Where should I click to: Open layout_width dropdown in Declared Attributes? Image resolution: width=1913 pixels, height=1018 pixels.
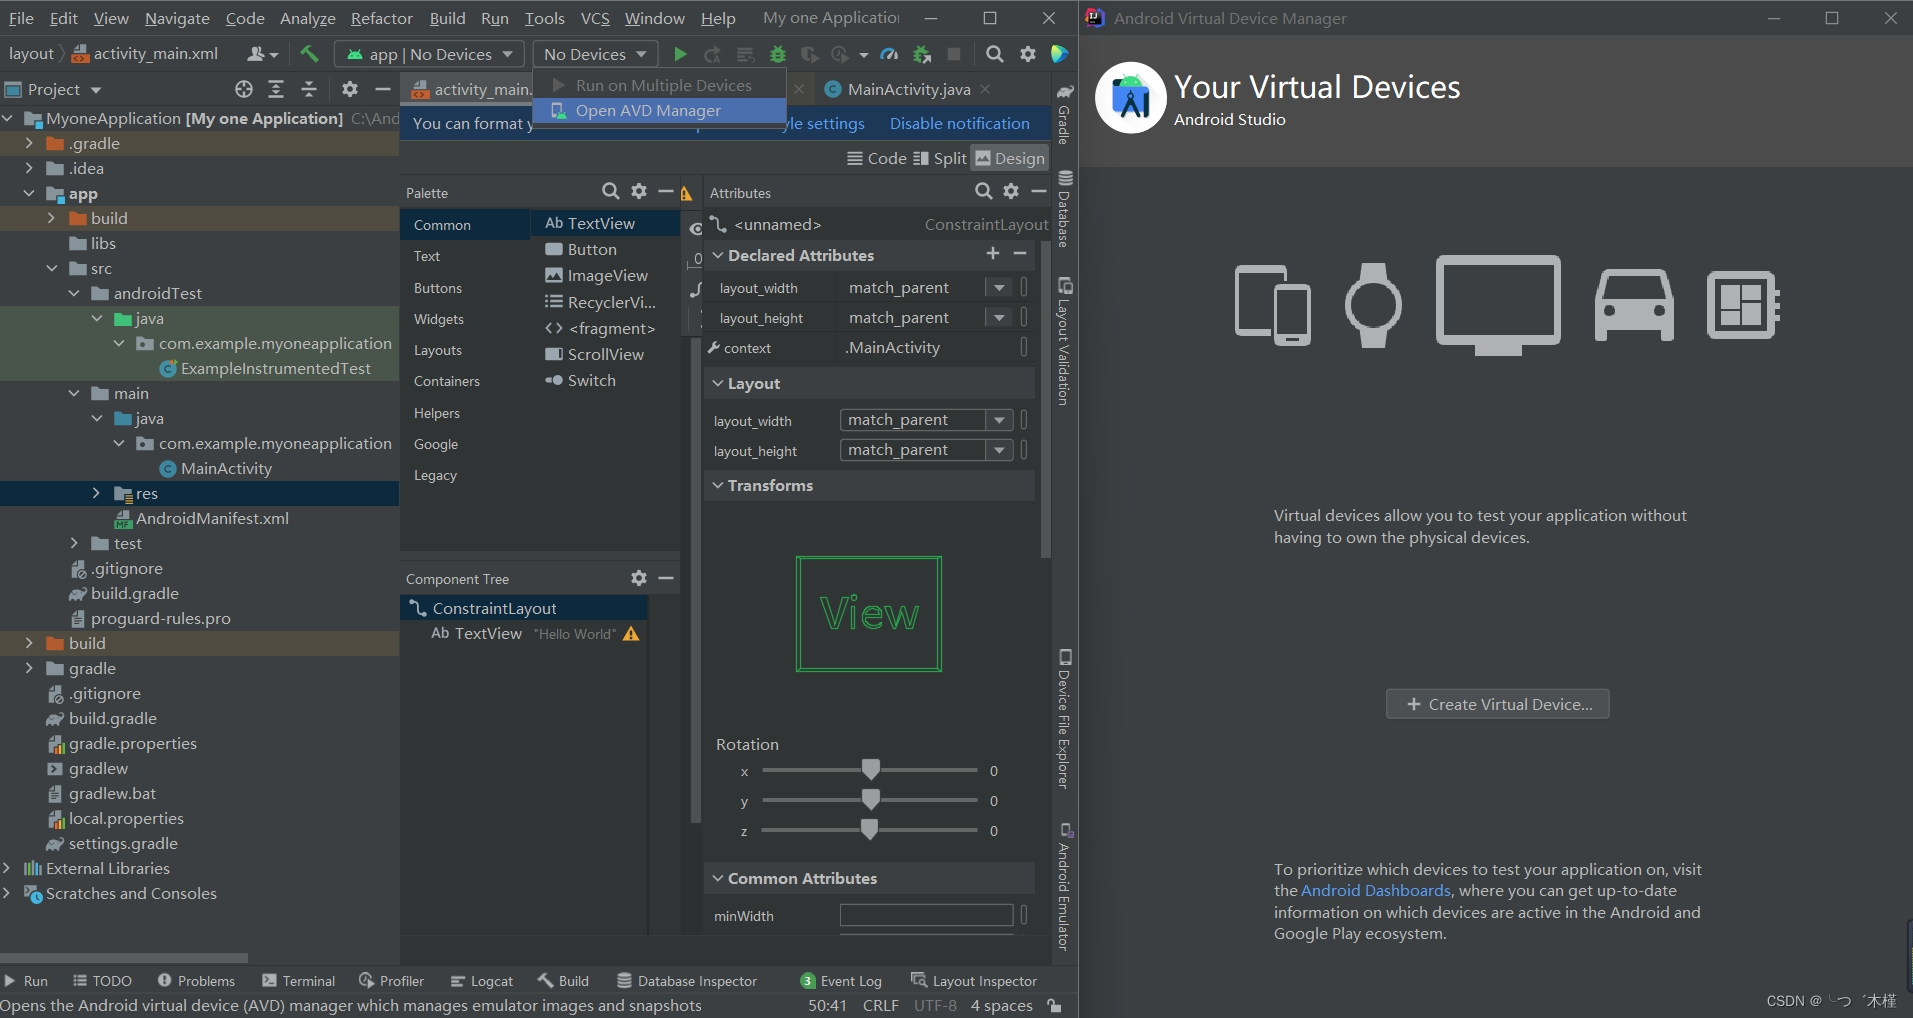[997, 287]
